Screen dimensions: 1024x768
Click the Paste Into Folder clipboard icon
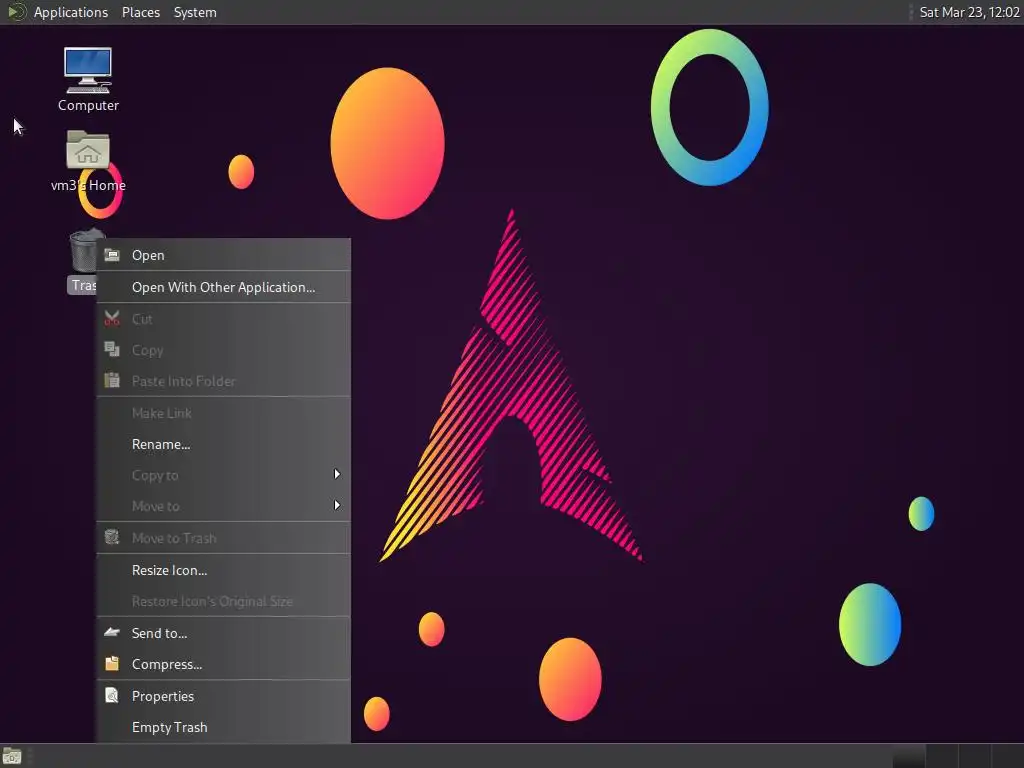tap(112, 380)
